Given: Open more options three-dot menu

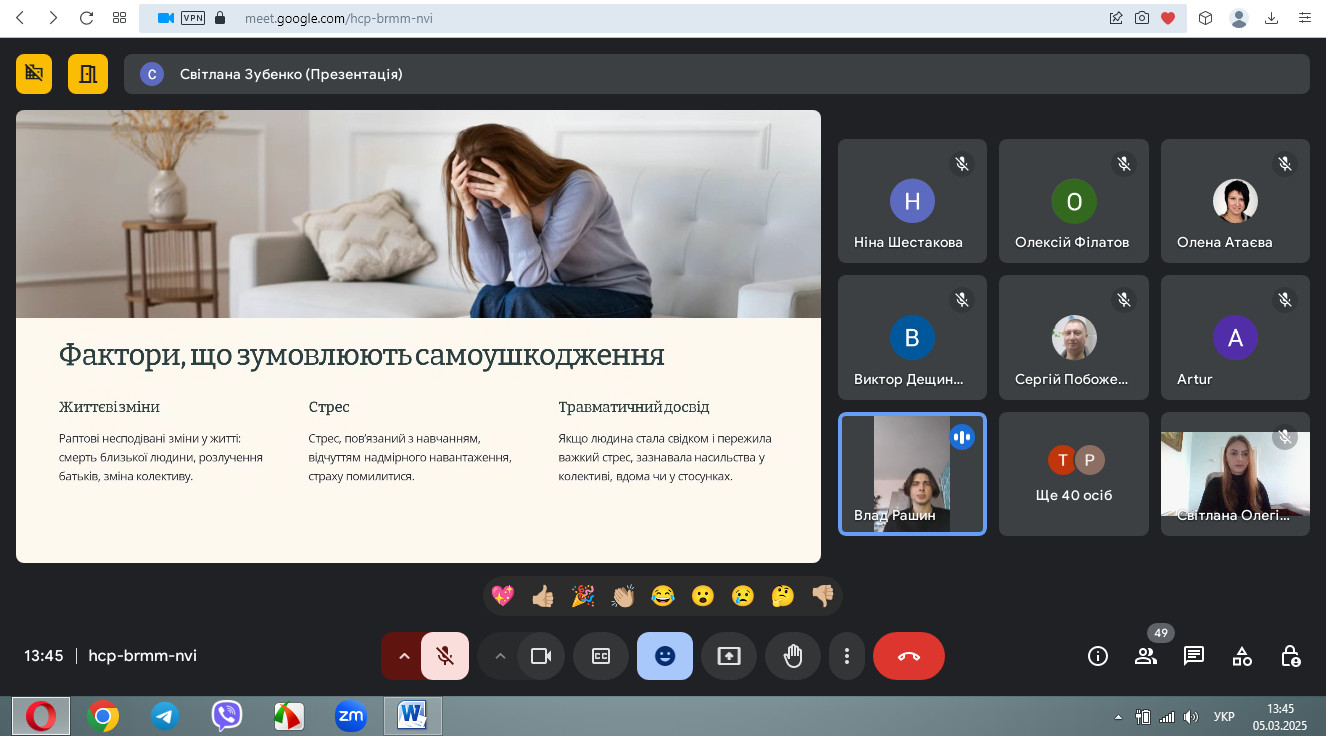Looking at the screenshot, I should (847, 656).
